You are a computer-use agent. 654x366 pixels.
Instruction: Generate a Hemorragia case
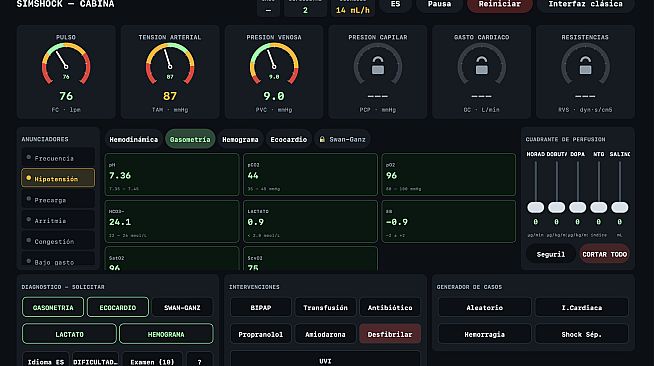click(485, 334)
